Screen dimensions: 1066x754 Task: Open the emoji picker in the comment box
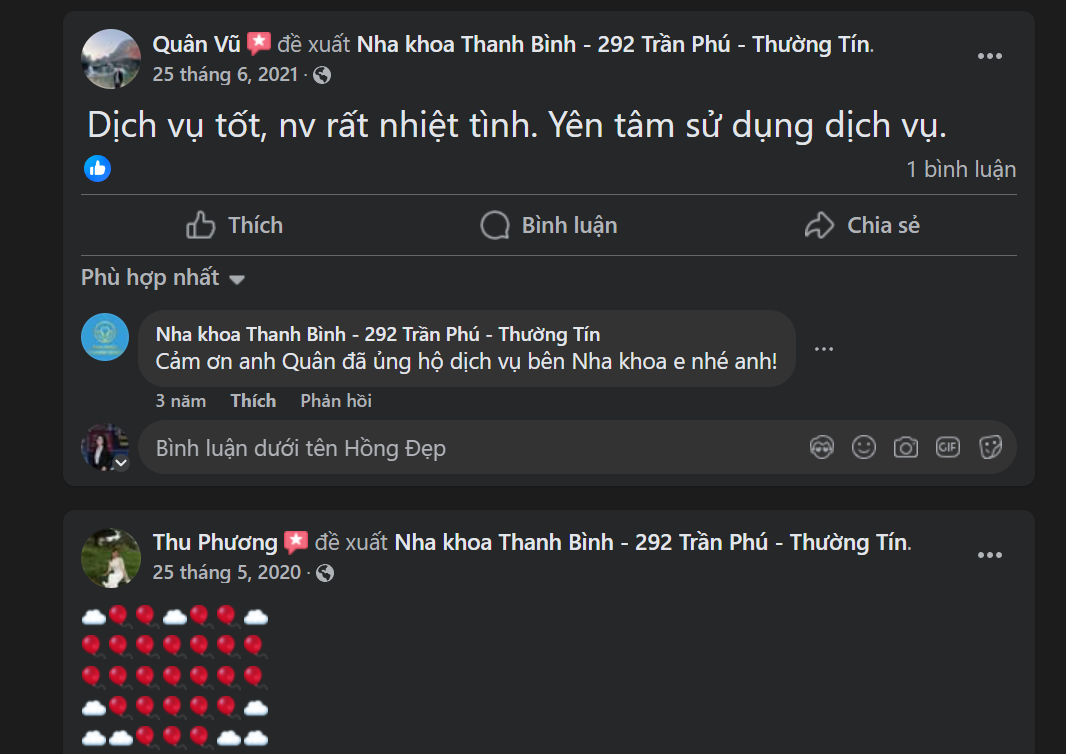click(x=864, y=448)
